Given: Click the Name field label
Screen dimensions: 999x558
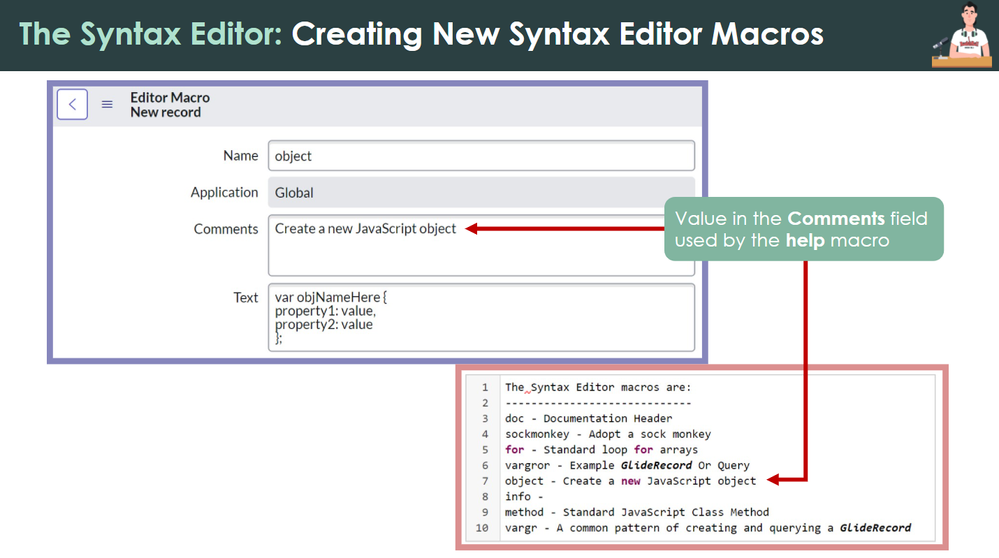Looking at the screenshot, I should [x=240, y=155].
